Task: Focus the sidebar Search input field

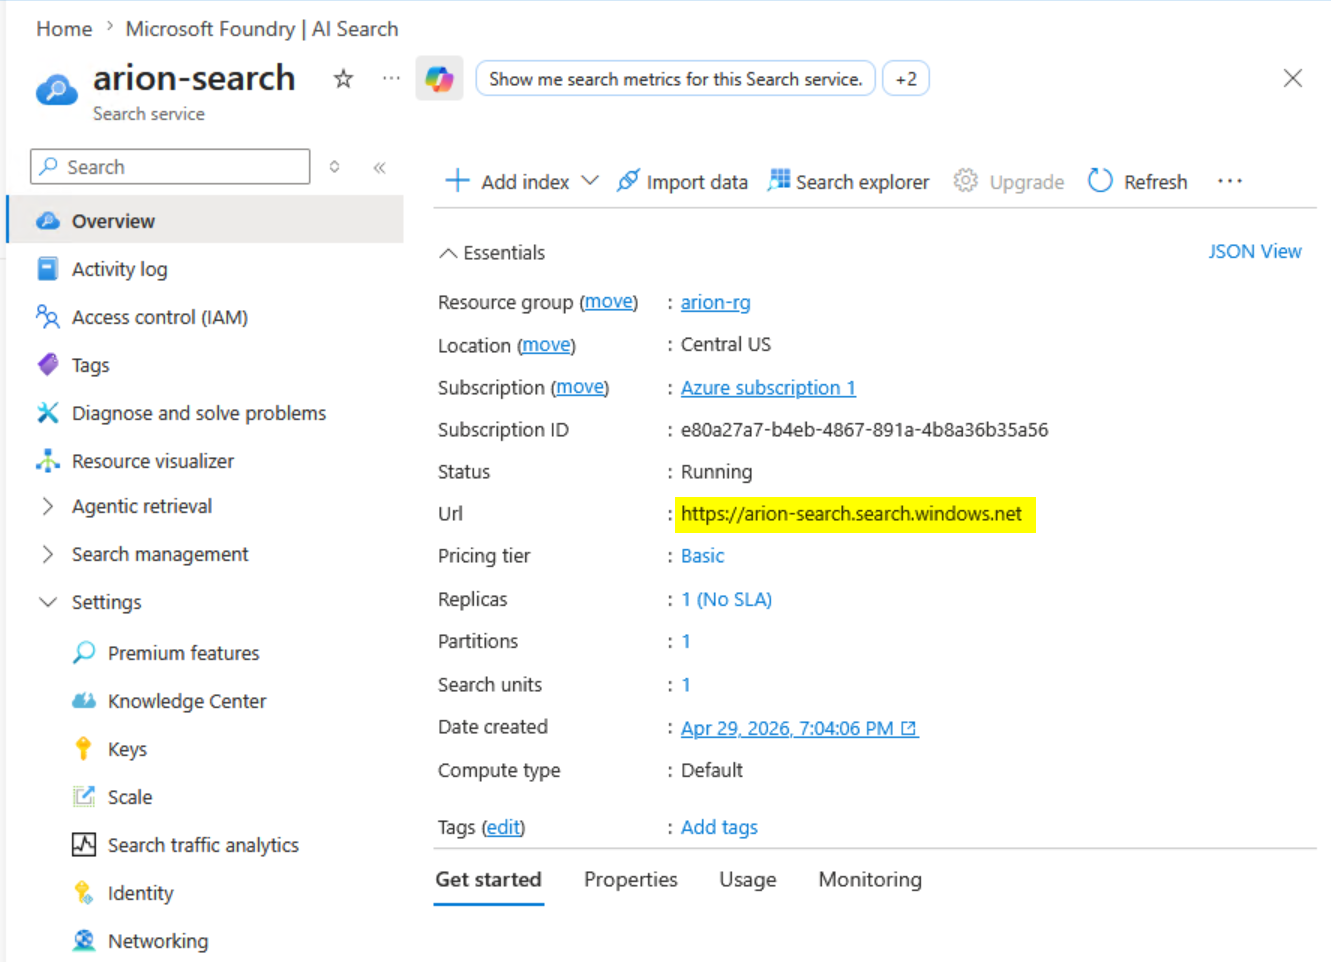Action: pos(171,167)
